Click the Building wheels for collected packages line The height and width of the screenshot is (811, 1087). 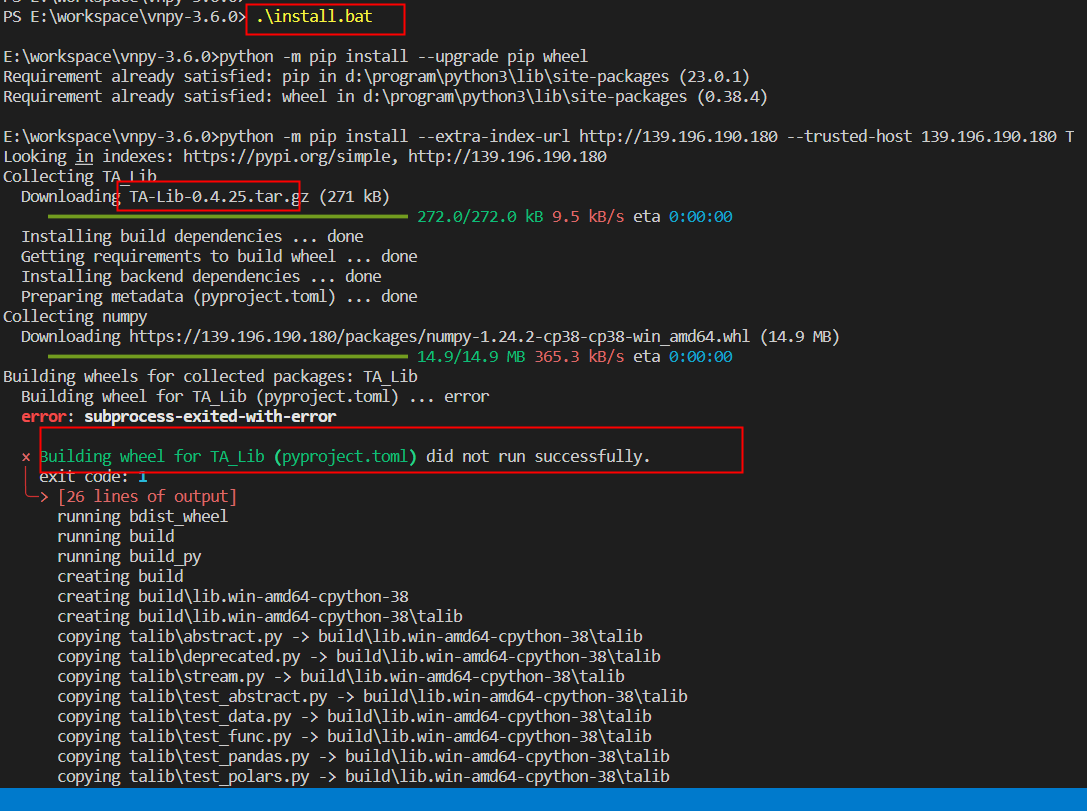click(206, 376)
